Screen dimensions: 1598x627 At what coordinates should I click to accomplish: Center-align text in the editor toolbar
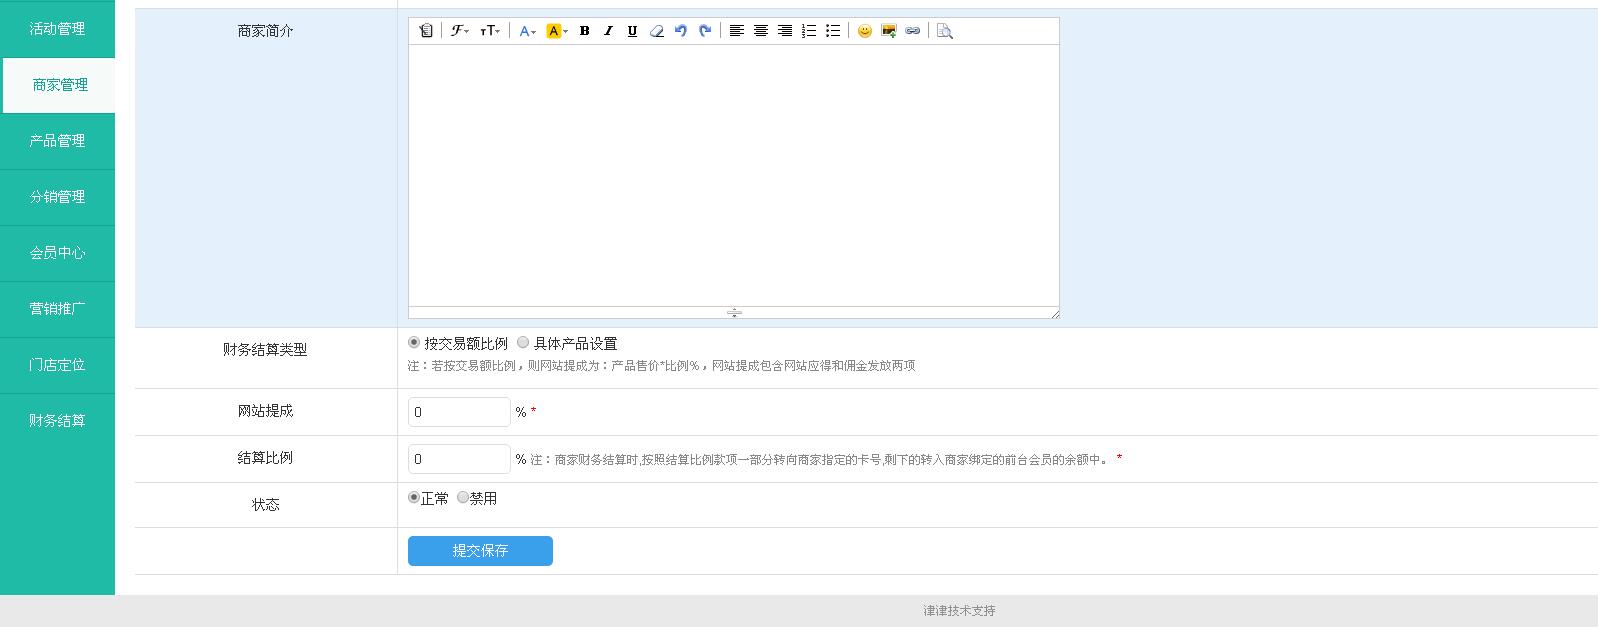click(x=761, y=31)
